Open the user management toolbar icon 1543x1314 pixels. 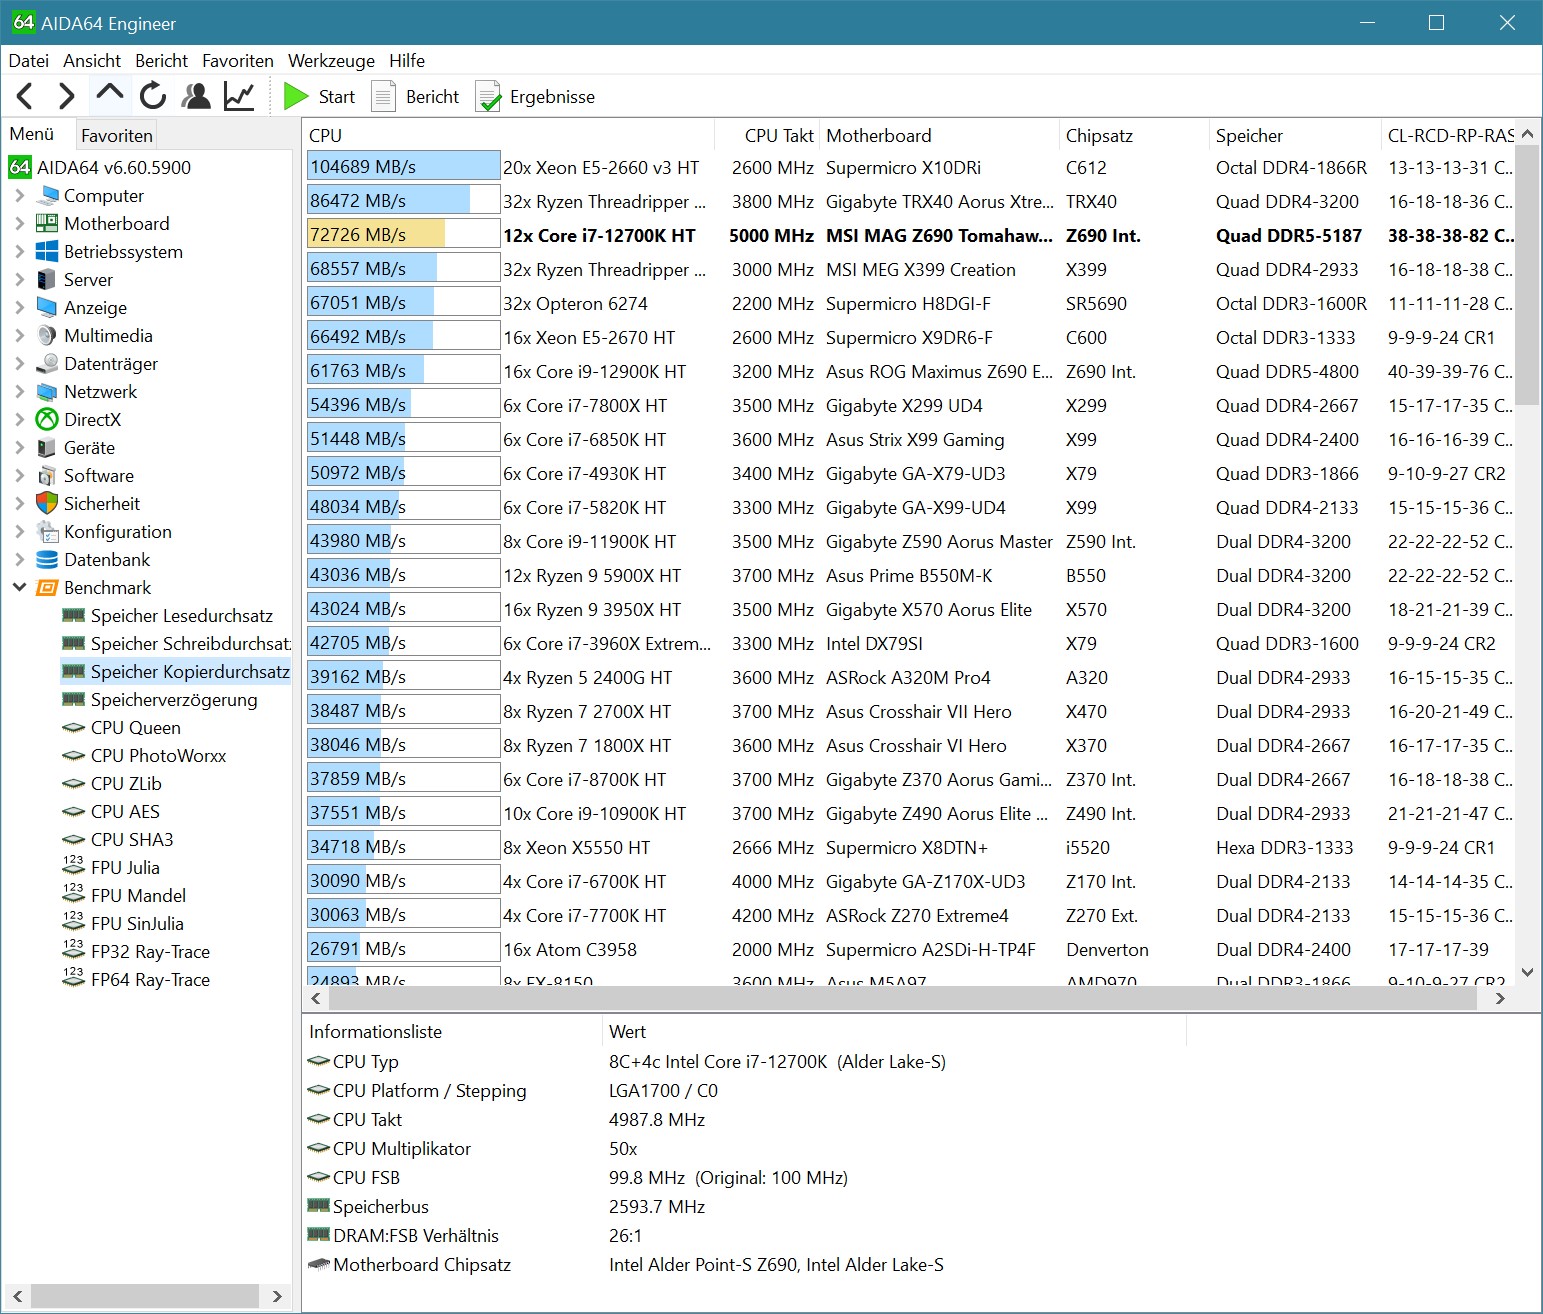(x=196, y=96)
